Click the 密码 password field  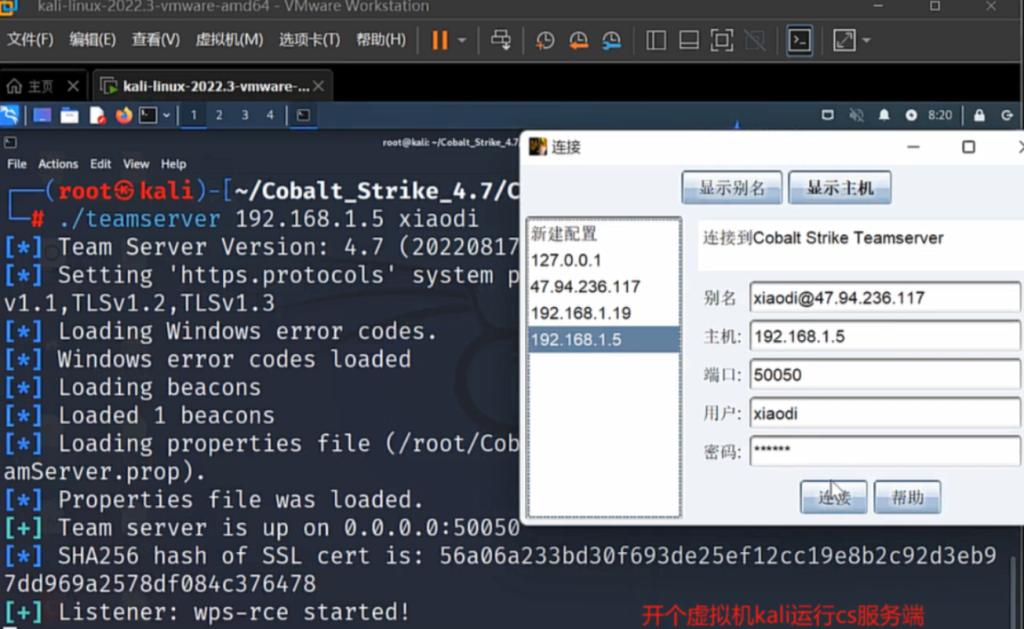885,451
